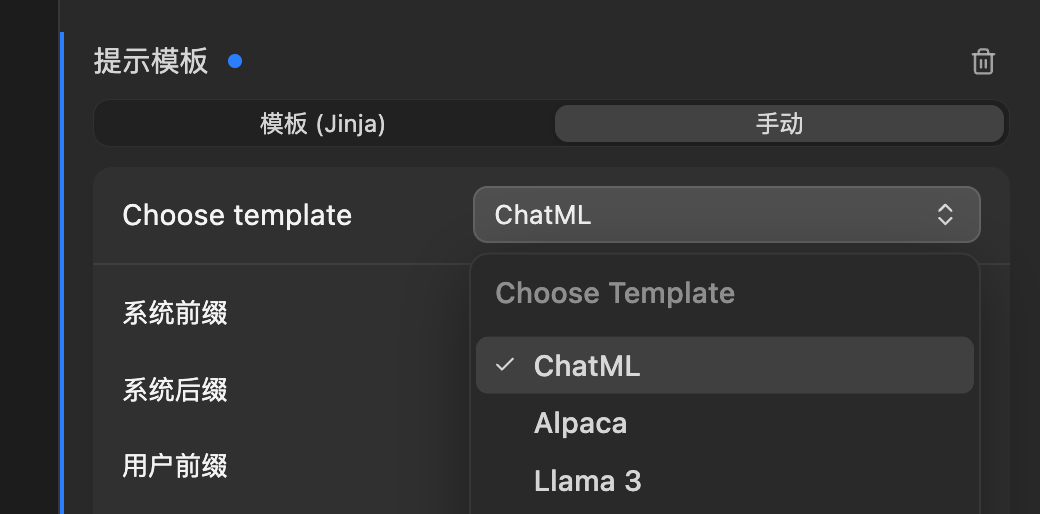Click the up-down chevrons on the template selector
Viewport: 1040px width, 514px height.
[945, 215]
